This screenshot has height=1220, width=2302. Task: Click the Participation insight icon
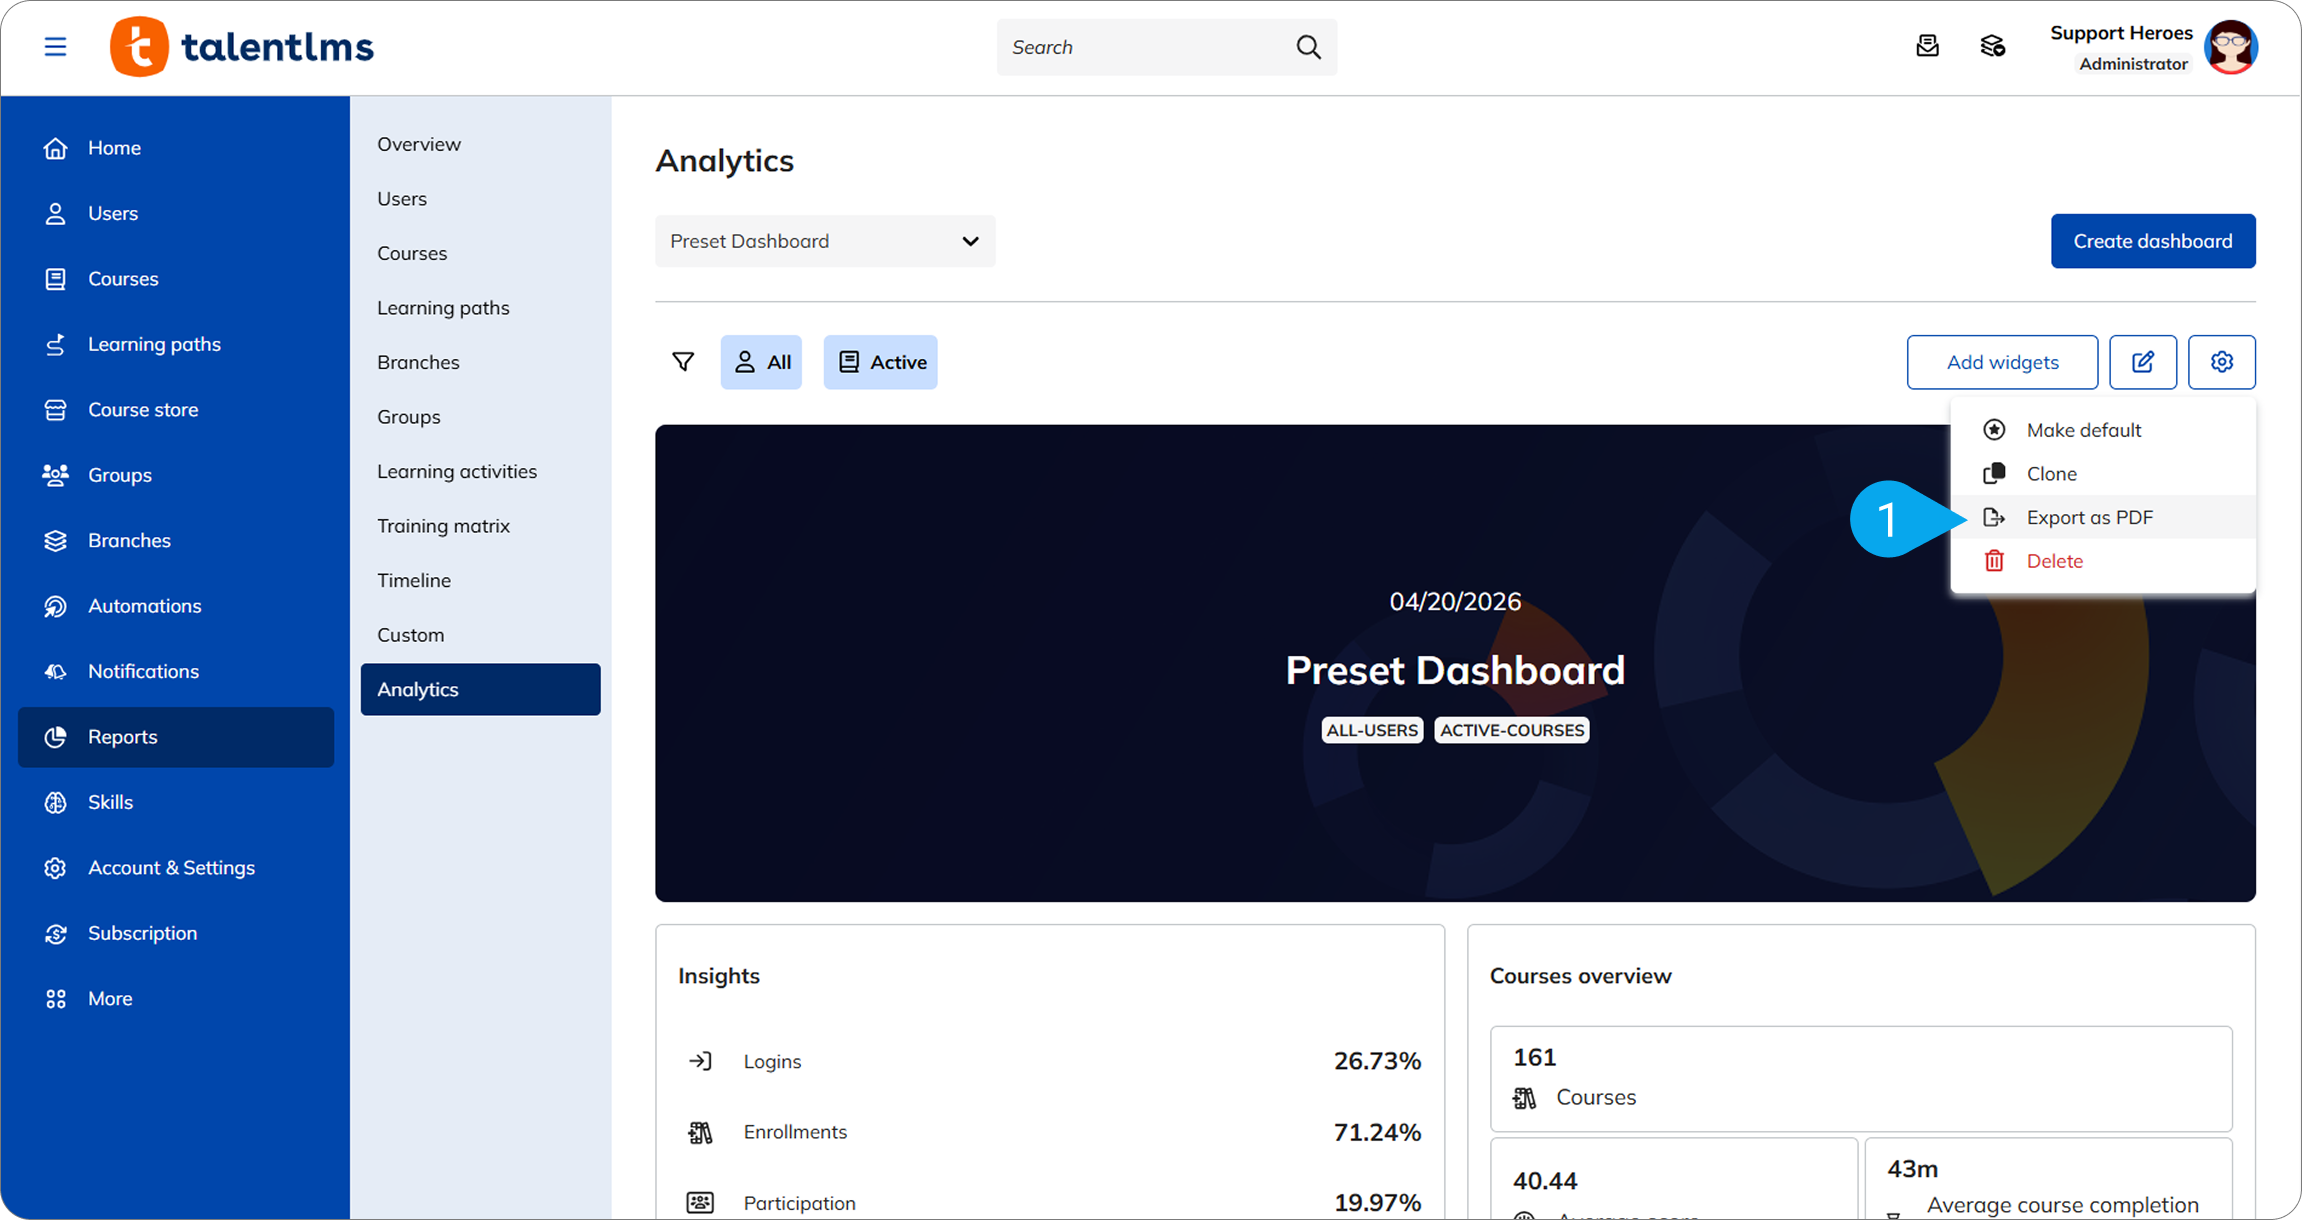point(700,1203)
